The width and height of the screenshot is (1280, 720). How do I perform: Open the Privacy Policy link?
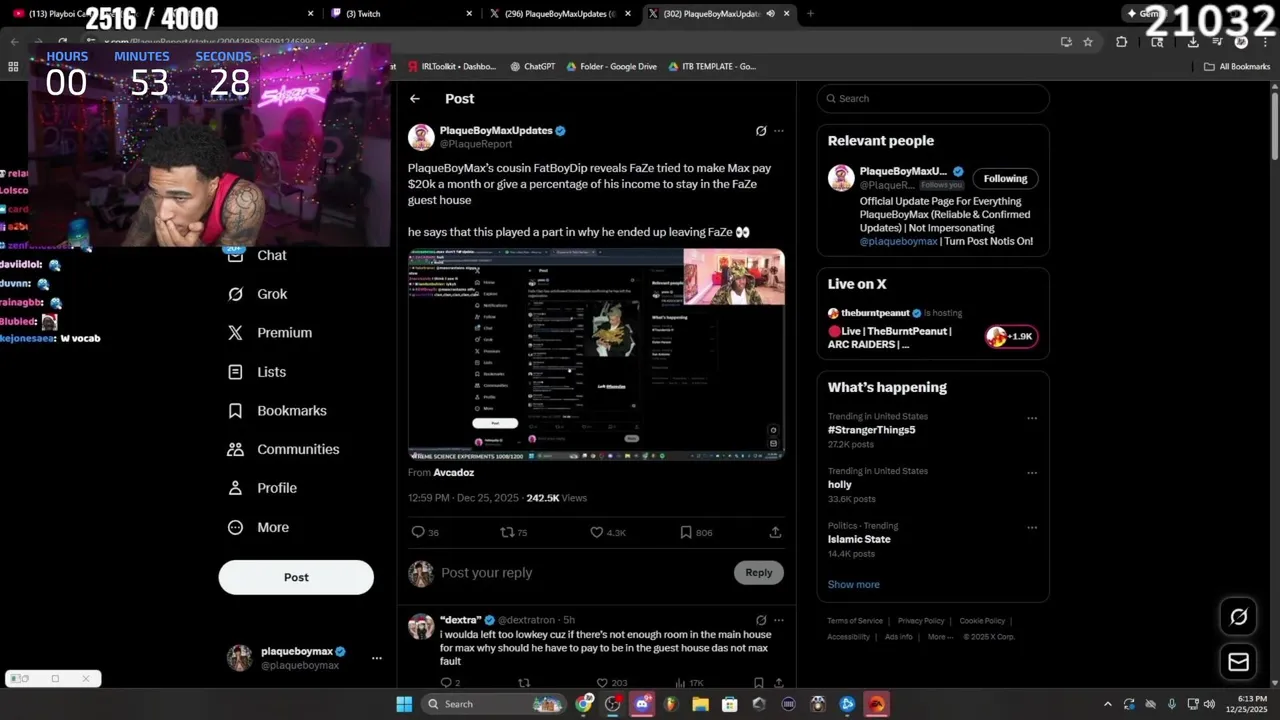(921, 621)
